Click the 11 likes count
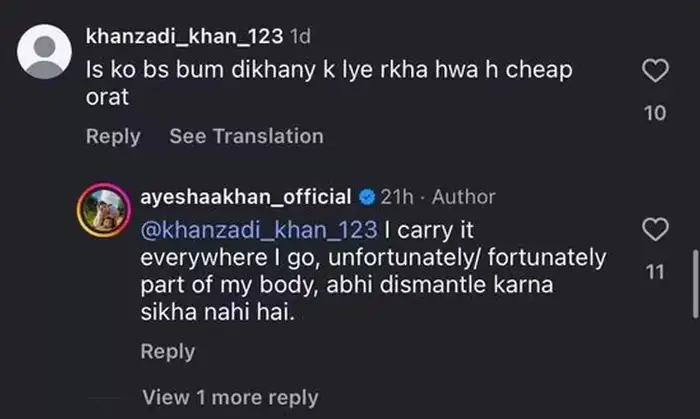700x419 pixels. click(654, 272)
